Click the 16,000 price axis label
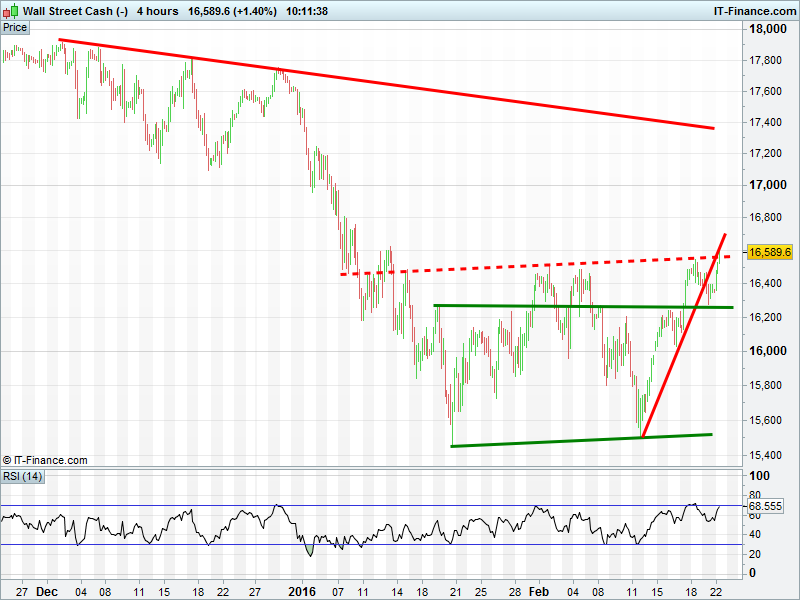Image resolution: width=800 pixels, height=600 pixels. coord(768,351)
